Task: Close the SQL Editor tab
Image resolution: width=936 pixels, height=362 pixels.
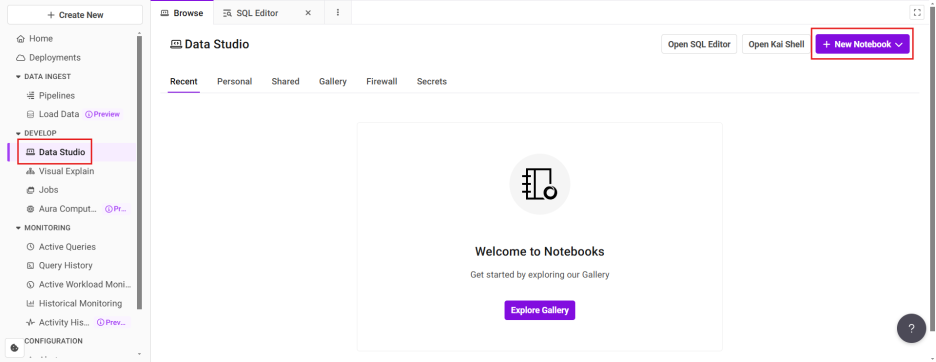Action: click(308, 13)
